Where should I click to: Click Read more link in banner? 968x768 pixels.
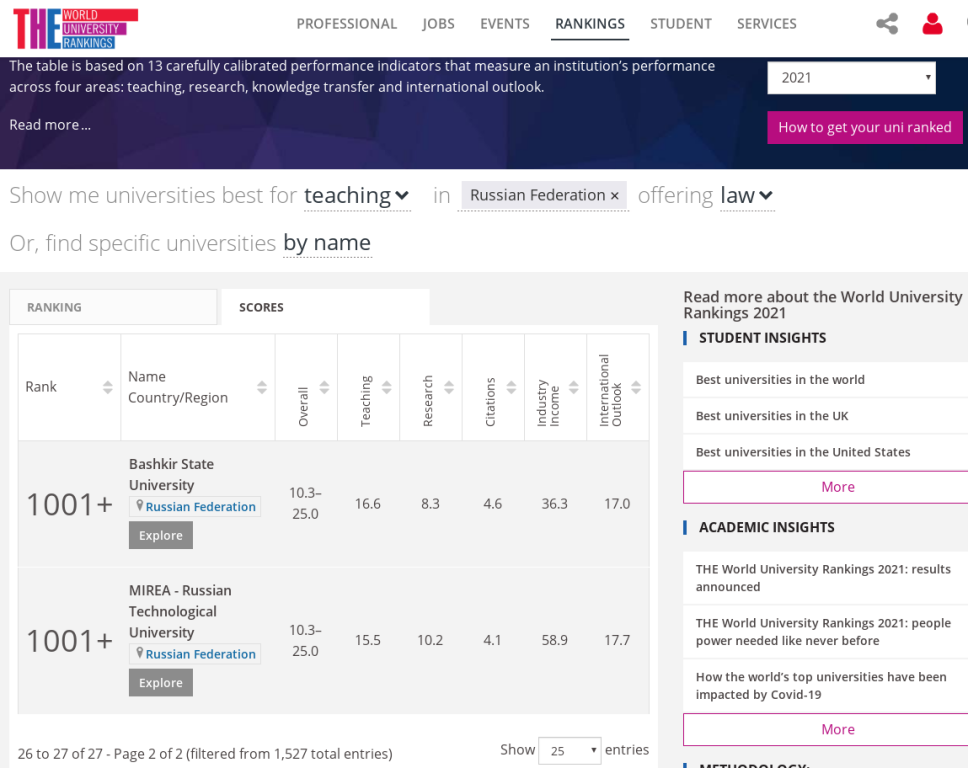pyautogui.click(x=49, y=125)
